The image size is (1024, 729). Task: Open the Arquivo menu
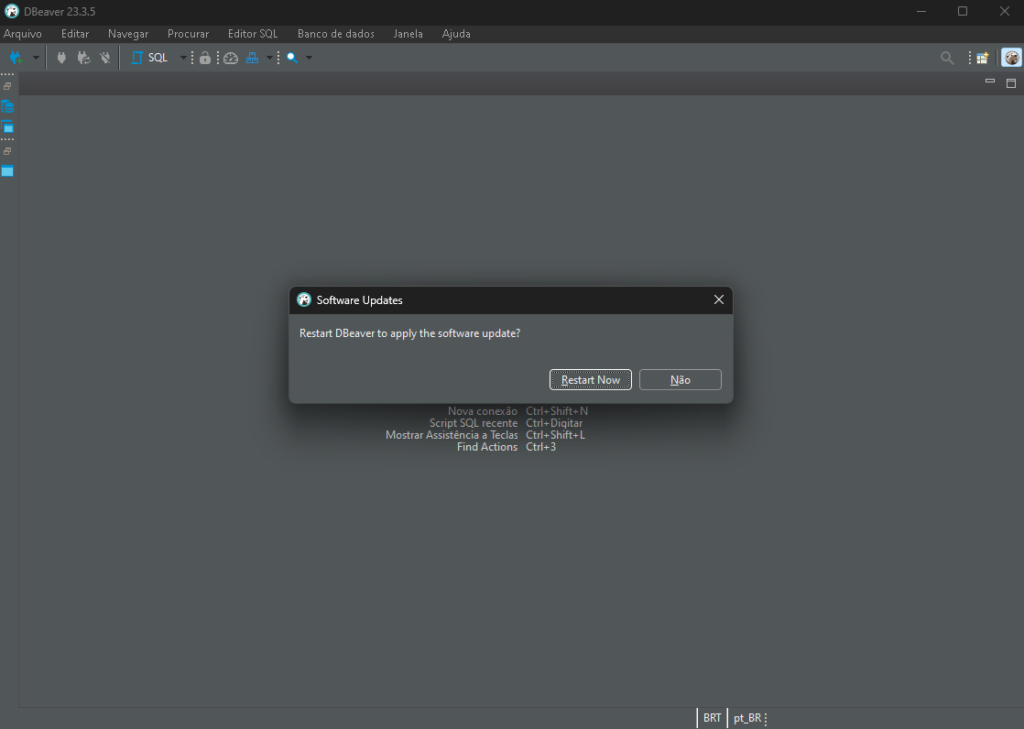(x=23, y=34)
